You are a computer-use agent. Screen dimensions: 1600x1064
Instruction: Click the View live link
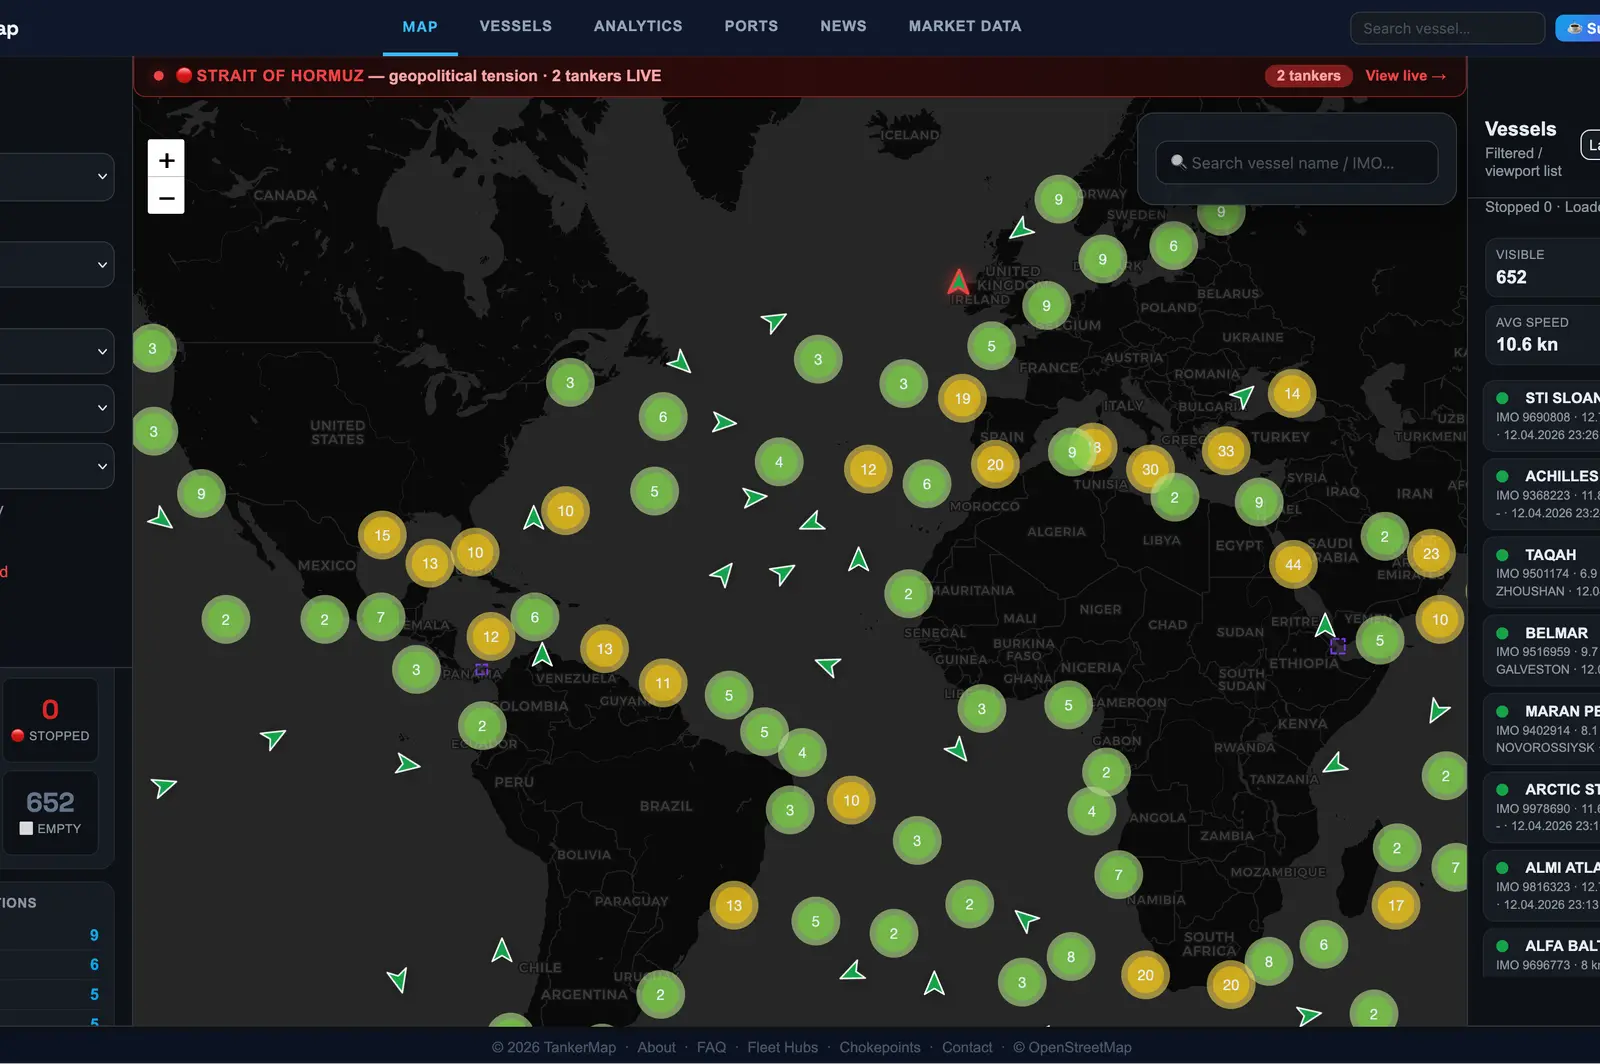coord(1405,76)
